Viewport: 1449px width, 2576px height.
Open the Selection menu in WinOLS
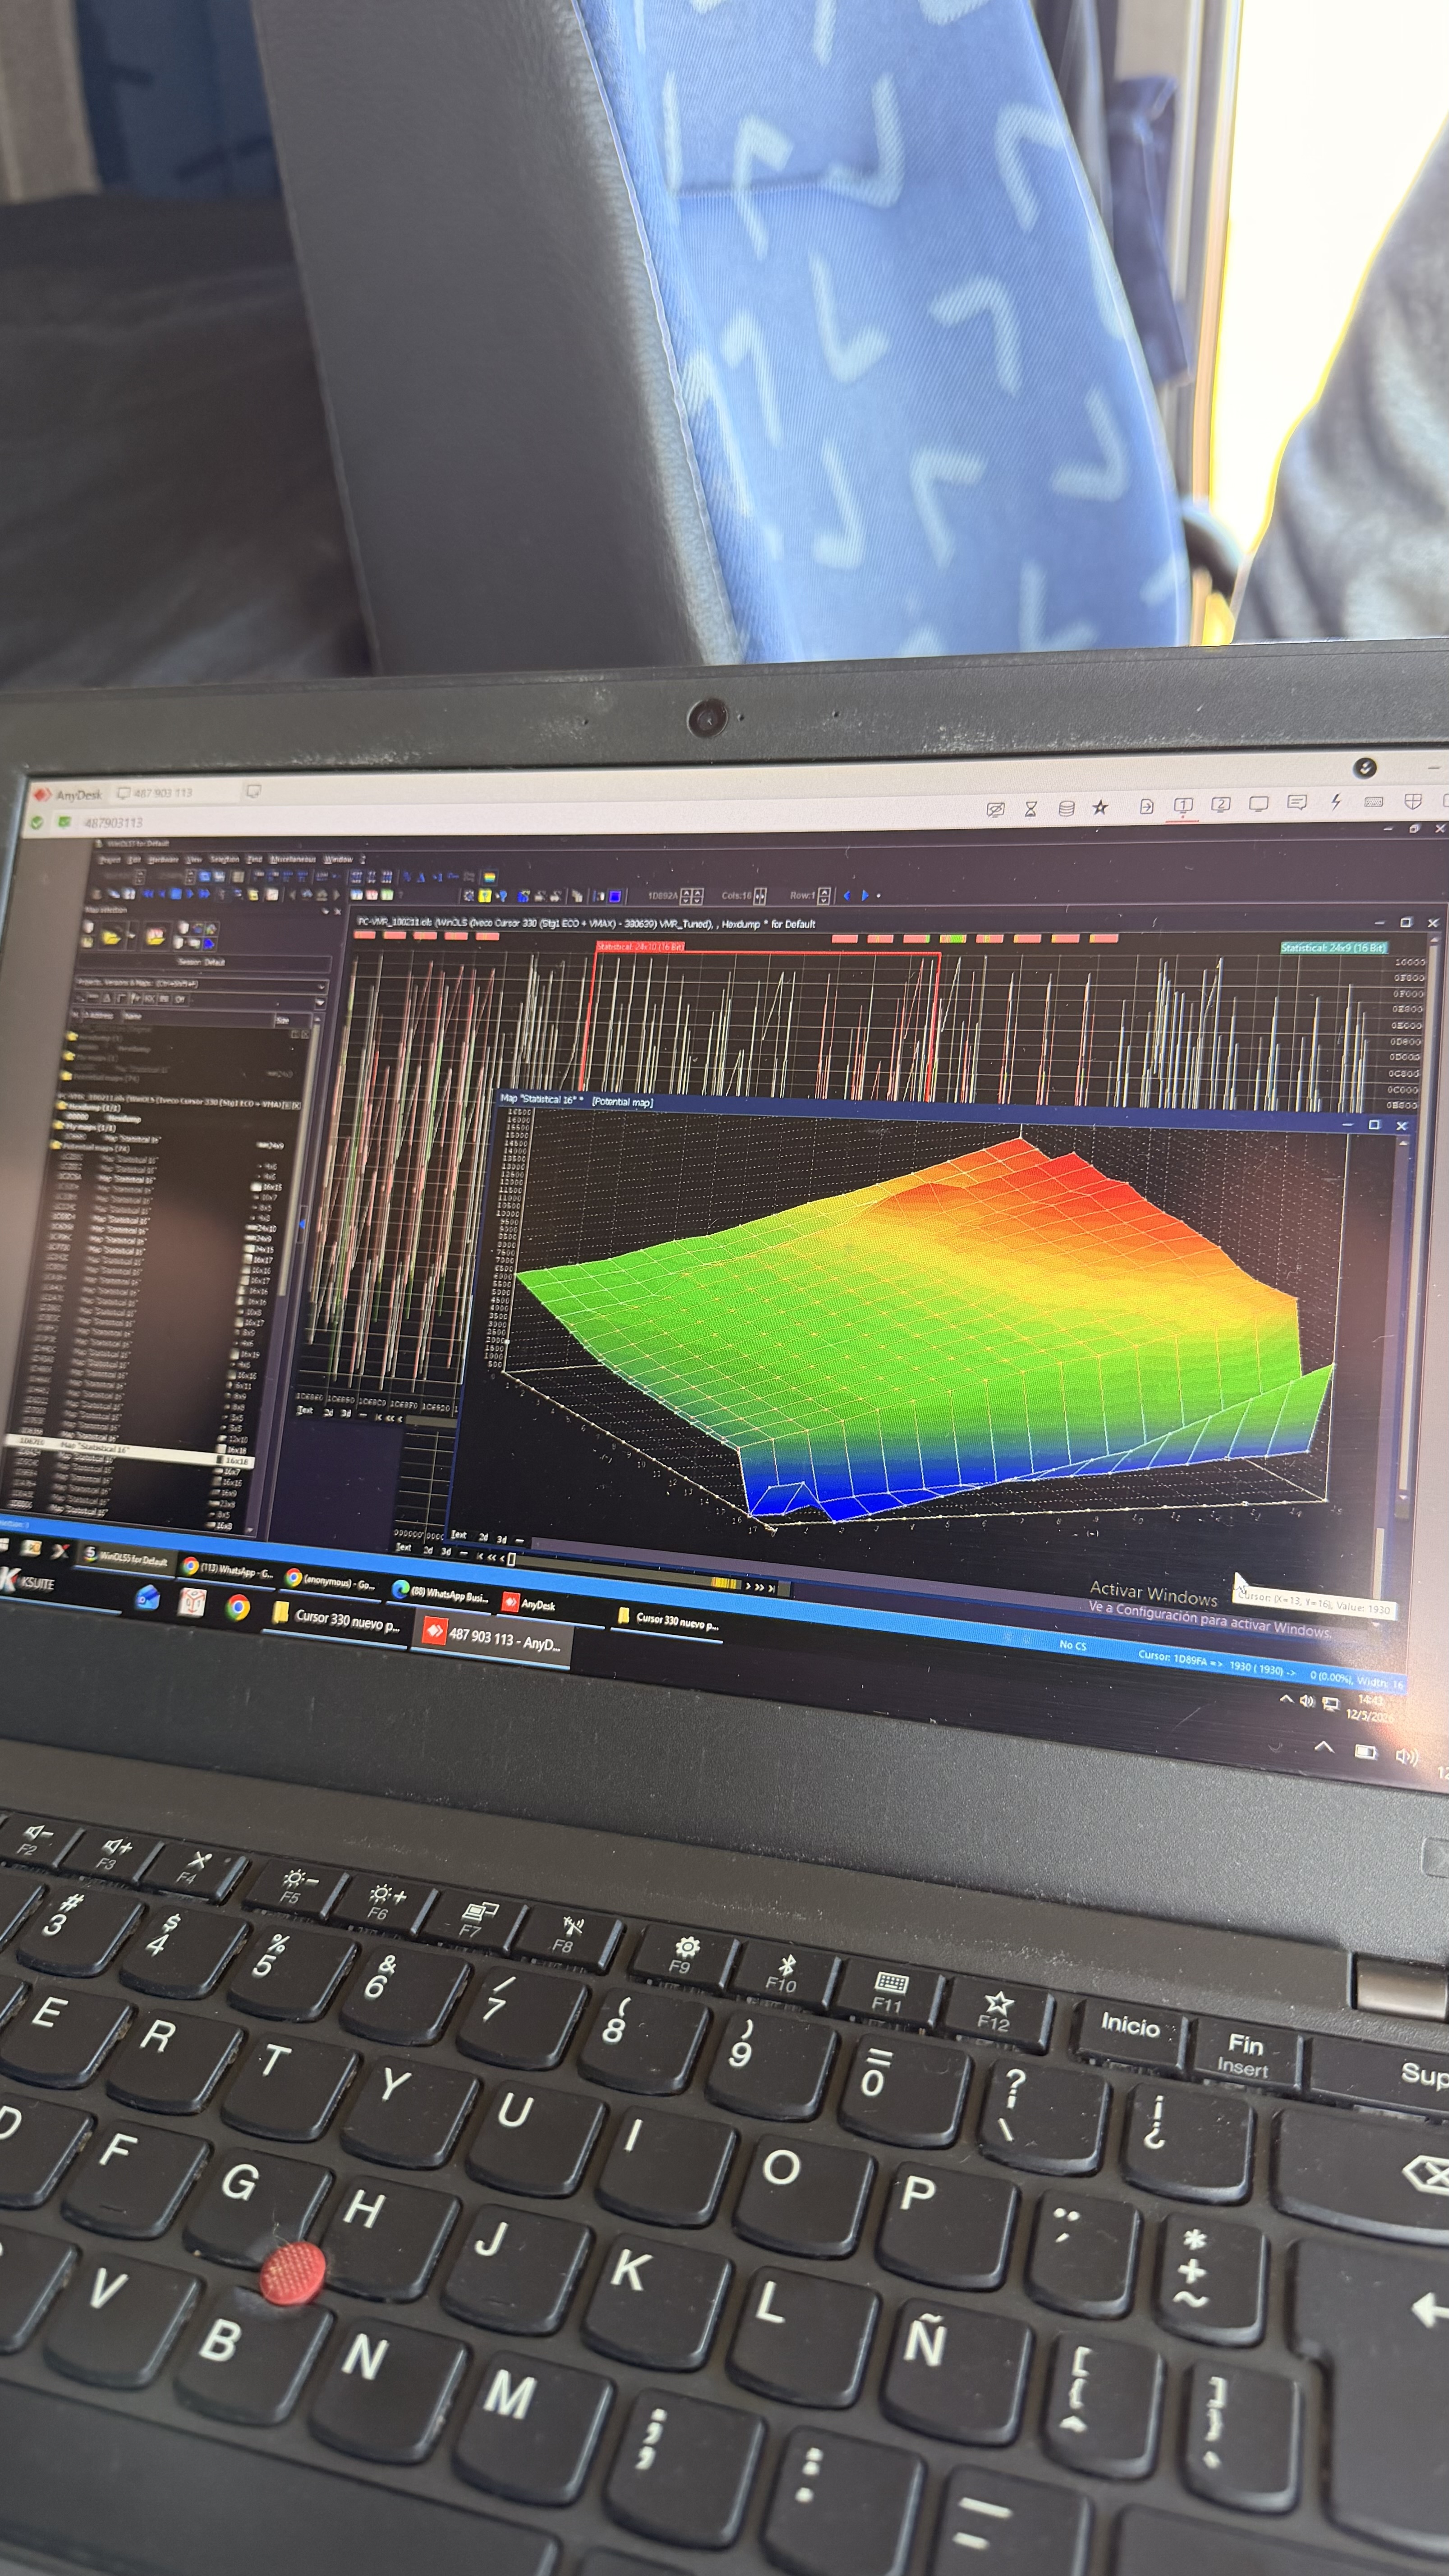[x=224, y=859]
